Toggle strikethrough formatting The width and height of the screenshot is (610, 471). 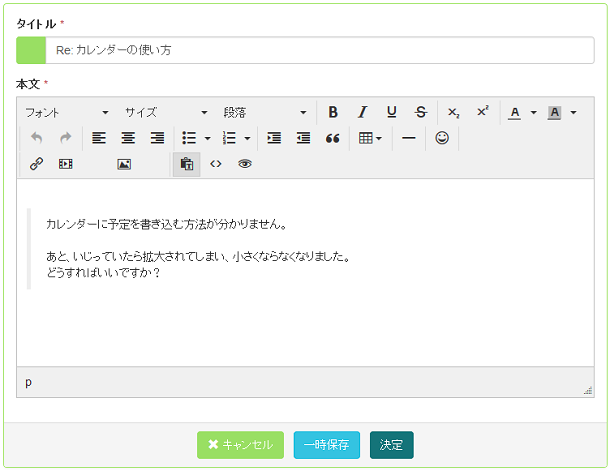tap(421, 112)
